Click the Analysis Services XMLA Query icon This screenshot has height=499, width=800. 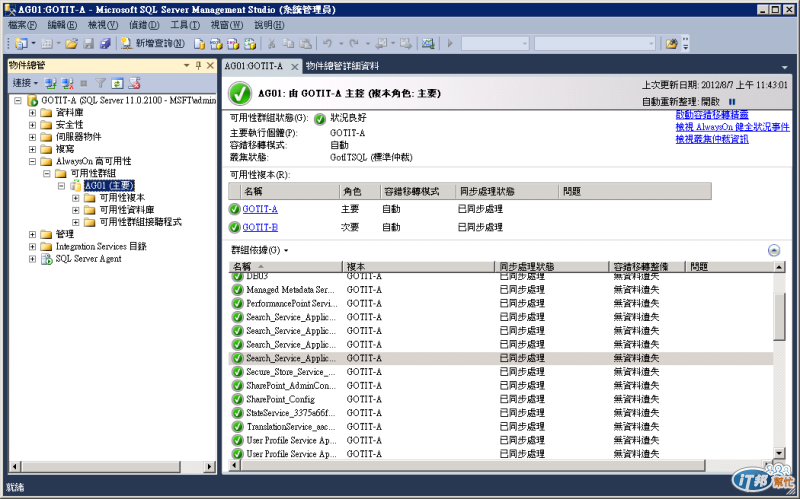[x=250, y=44]
